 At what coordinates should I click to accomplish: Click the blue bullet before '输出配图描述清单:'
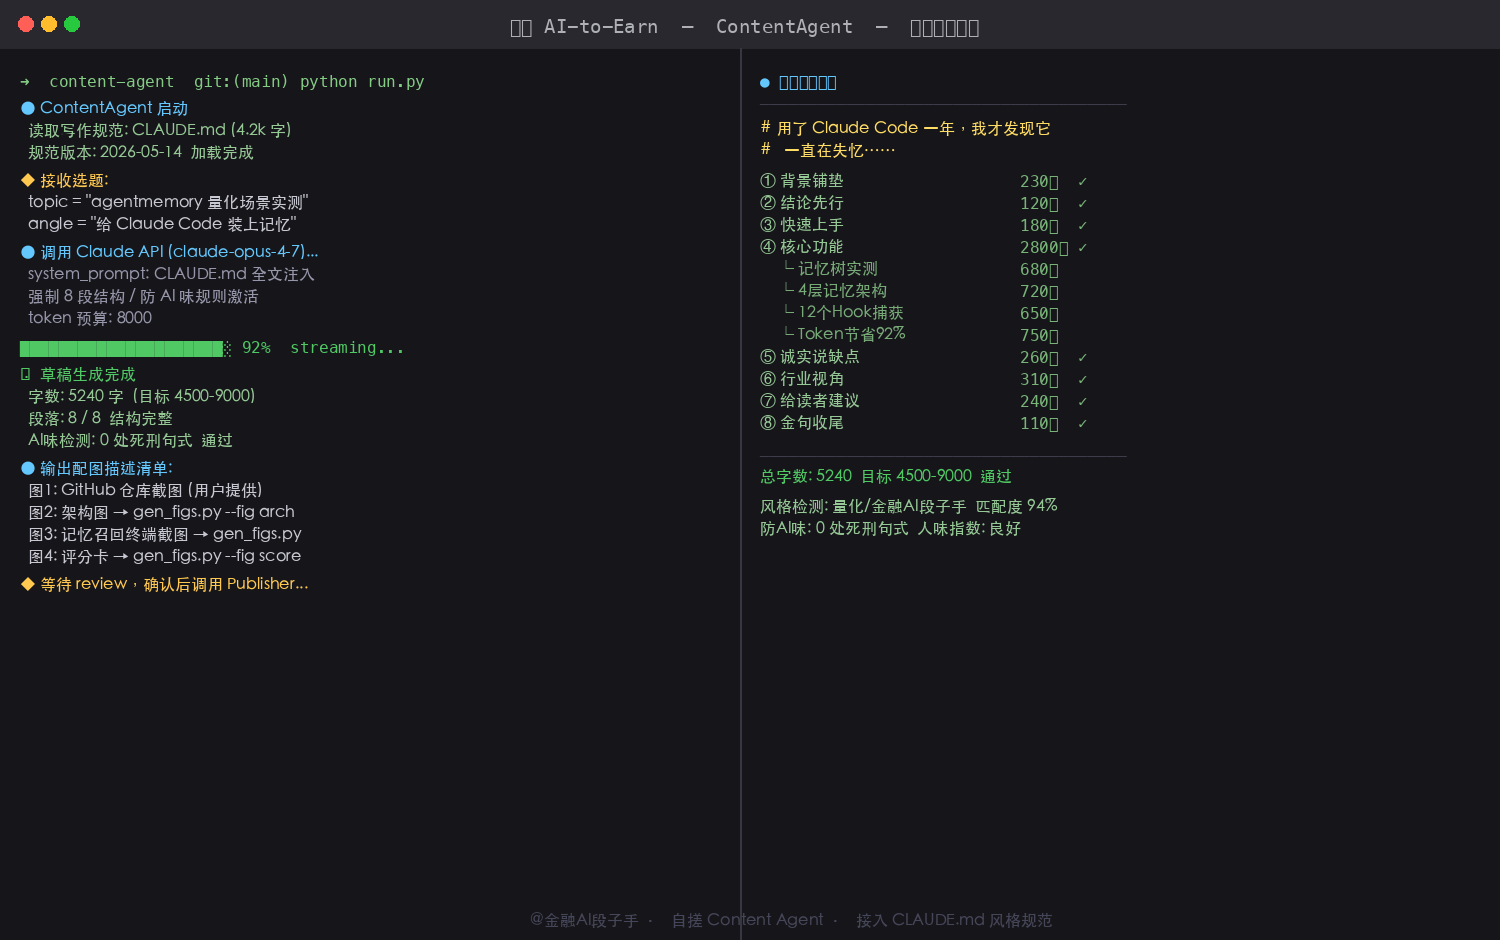(28, 468)
